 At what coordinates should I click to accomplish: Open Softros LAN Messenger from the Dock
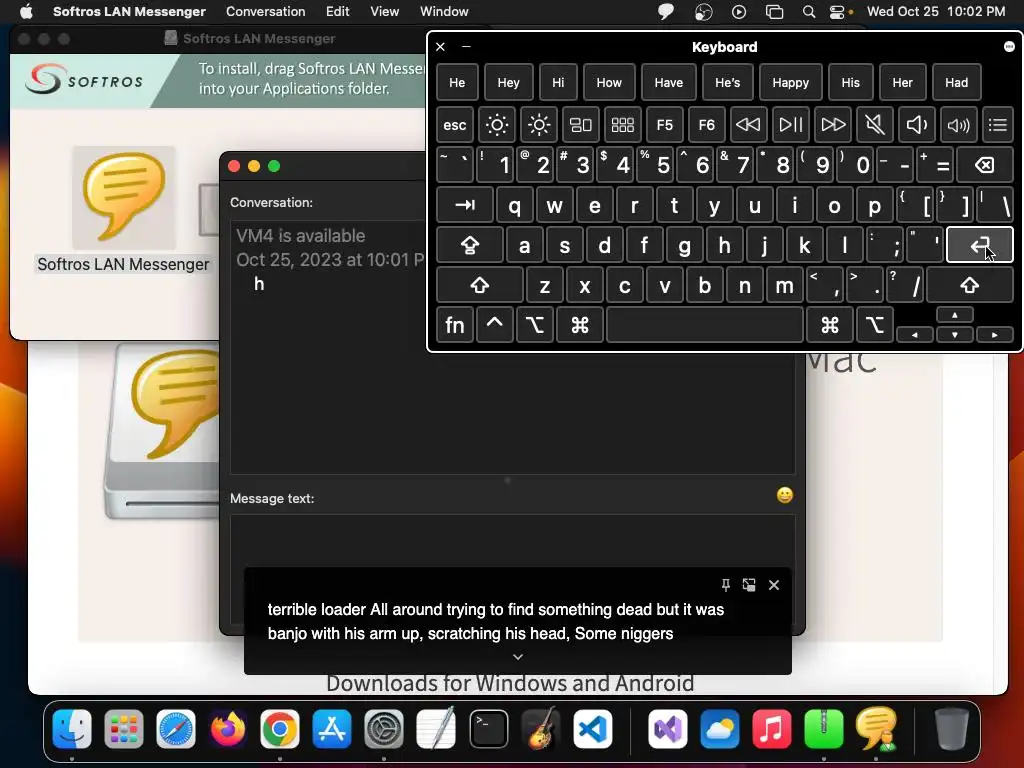point(876,729)
